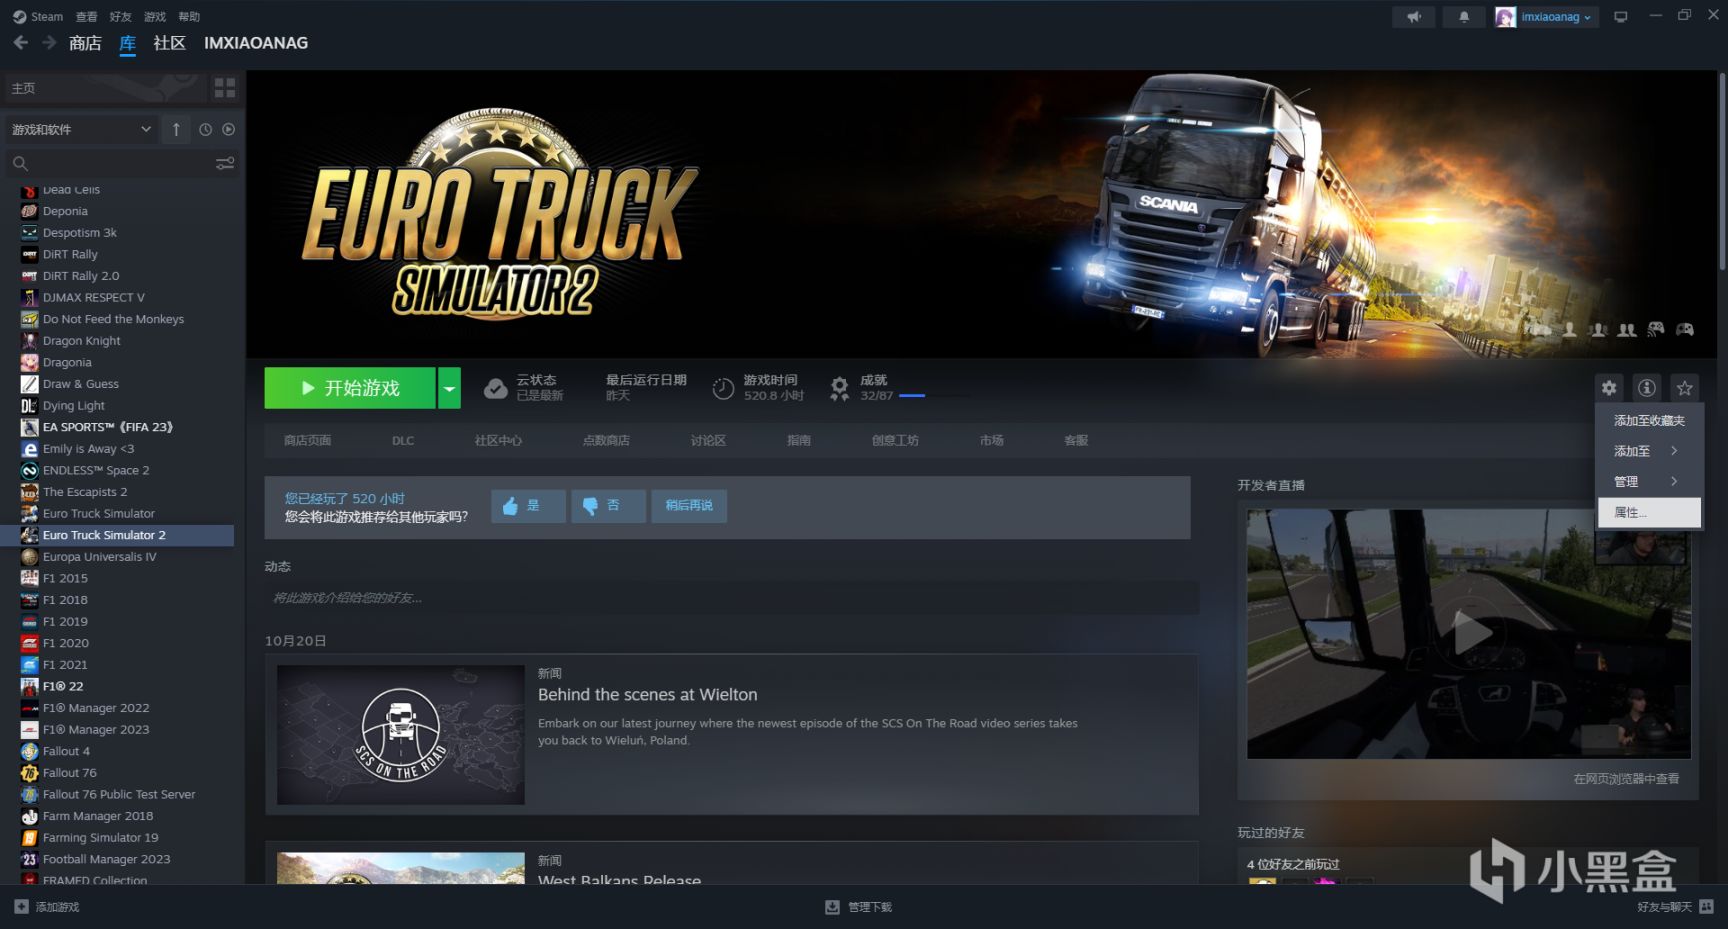
Task: Click the achievements trophy icon
Action: click(x=840, y=389)
